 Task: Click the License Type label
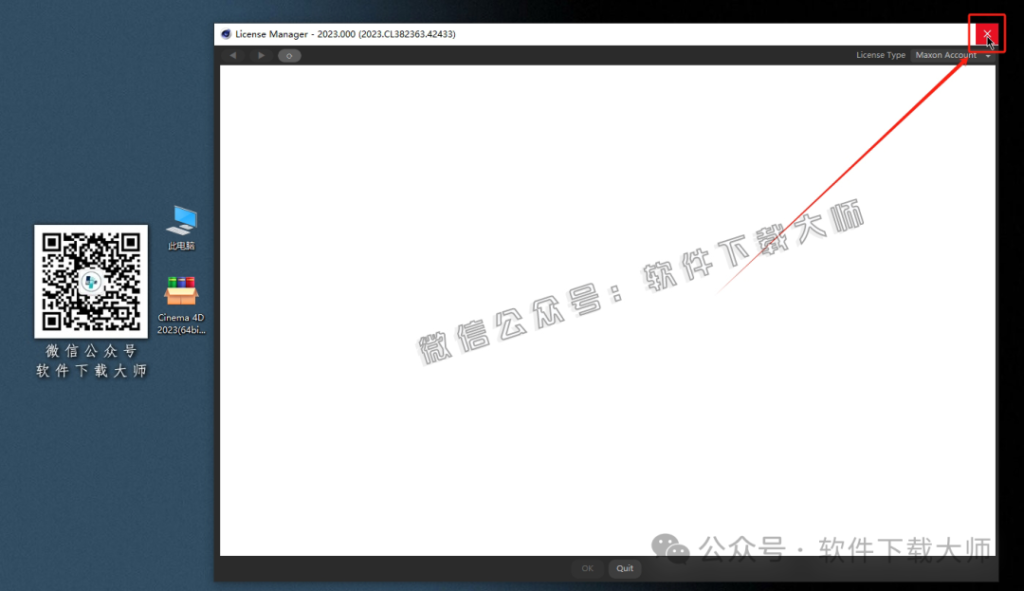(880, 55)
